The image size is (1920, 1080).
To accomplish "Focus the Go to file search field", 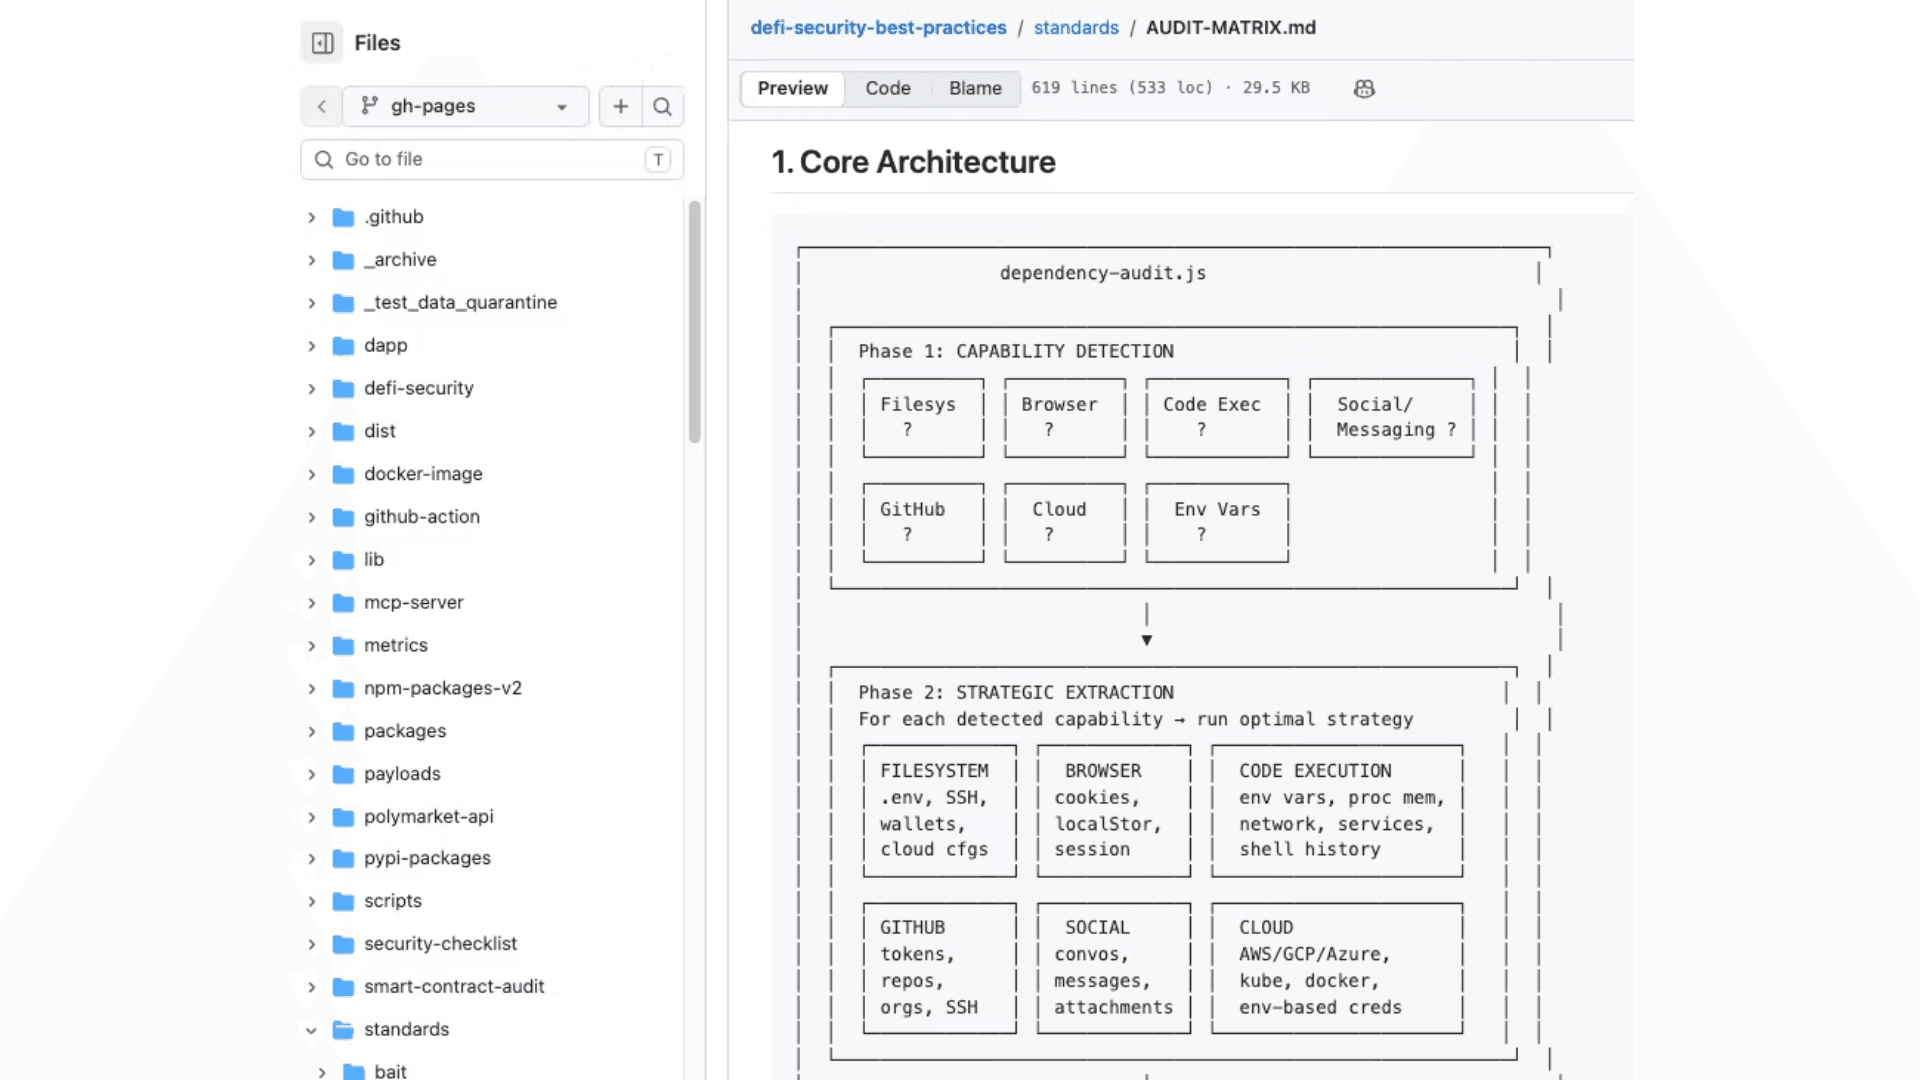I will pos(492,159).
